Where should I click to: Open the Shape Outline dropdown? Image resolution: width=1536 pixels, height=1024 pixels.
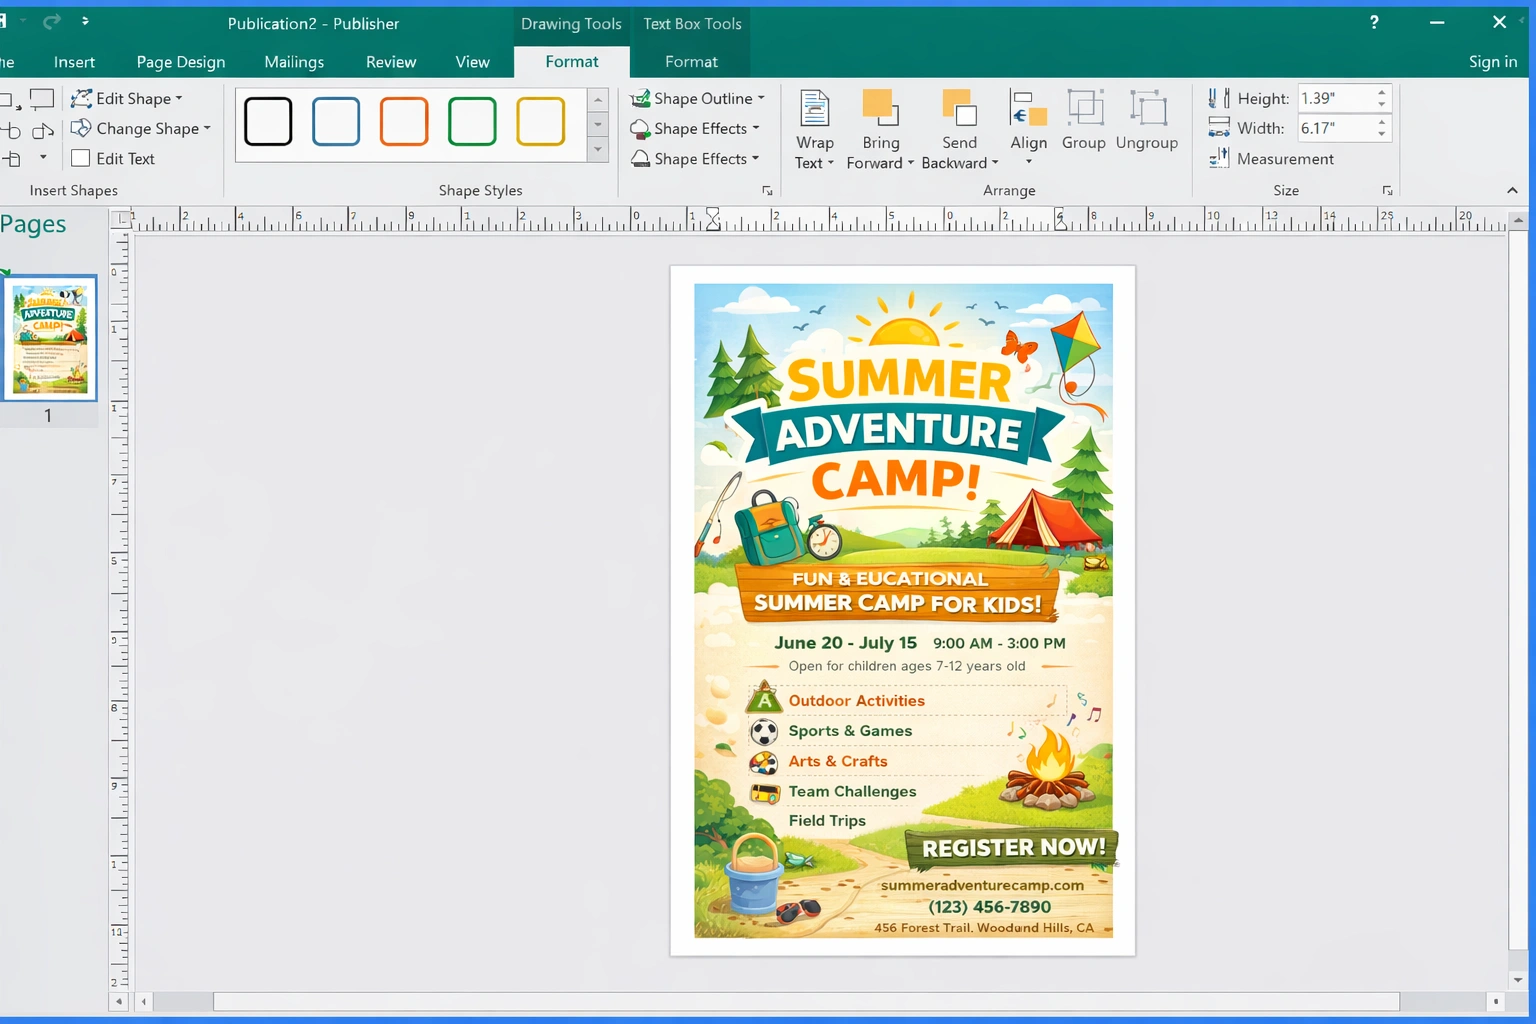698,98
